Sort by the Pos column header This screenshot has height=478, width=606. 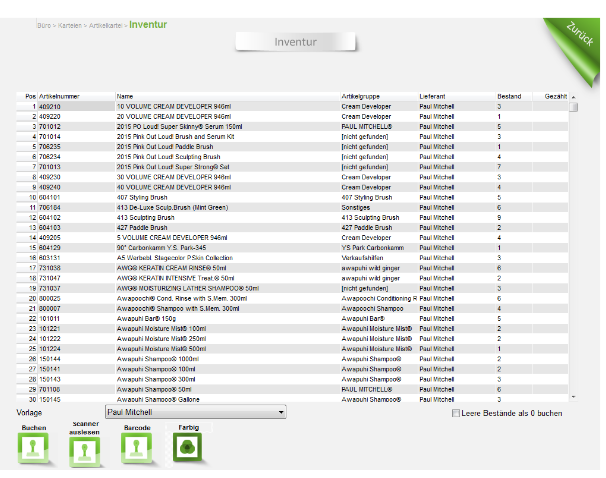[27, 96]
